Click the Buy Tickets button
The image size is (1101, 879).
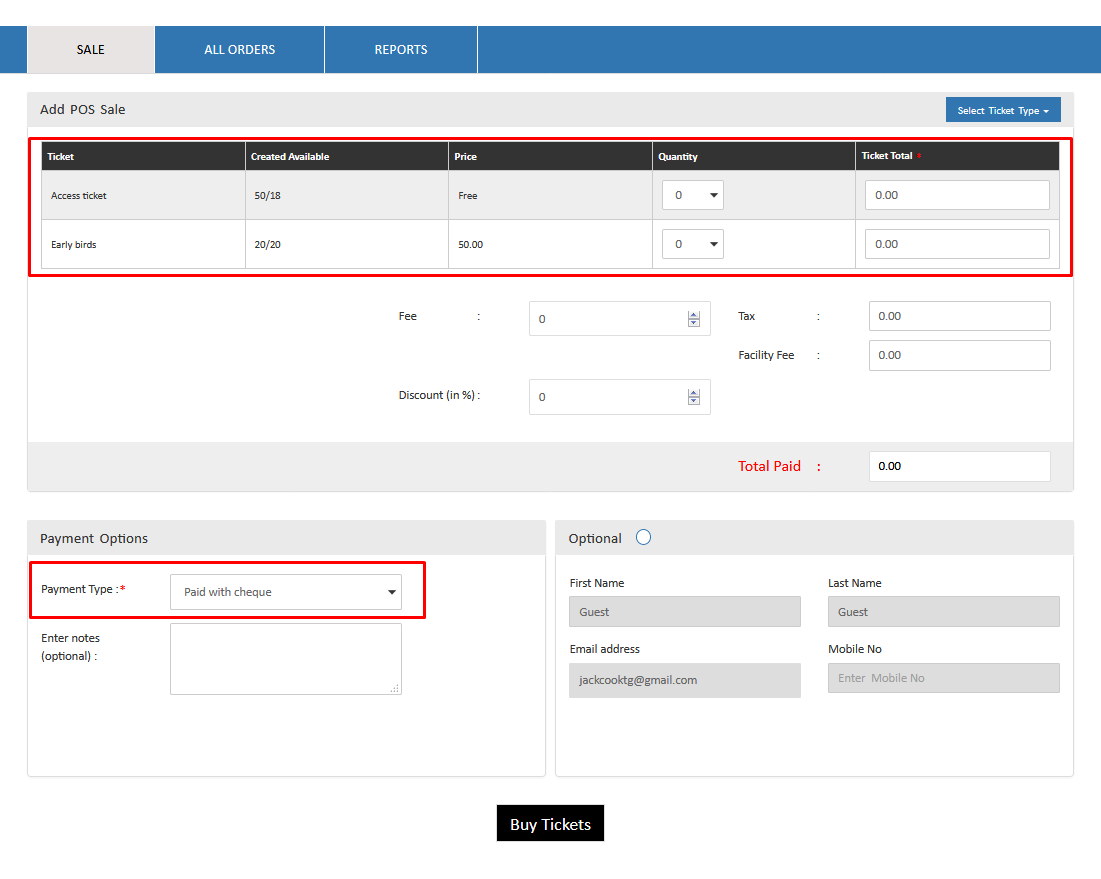(x=550, y=824)
